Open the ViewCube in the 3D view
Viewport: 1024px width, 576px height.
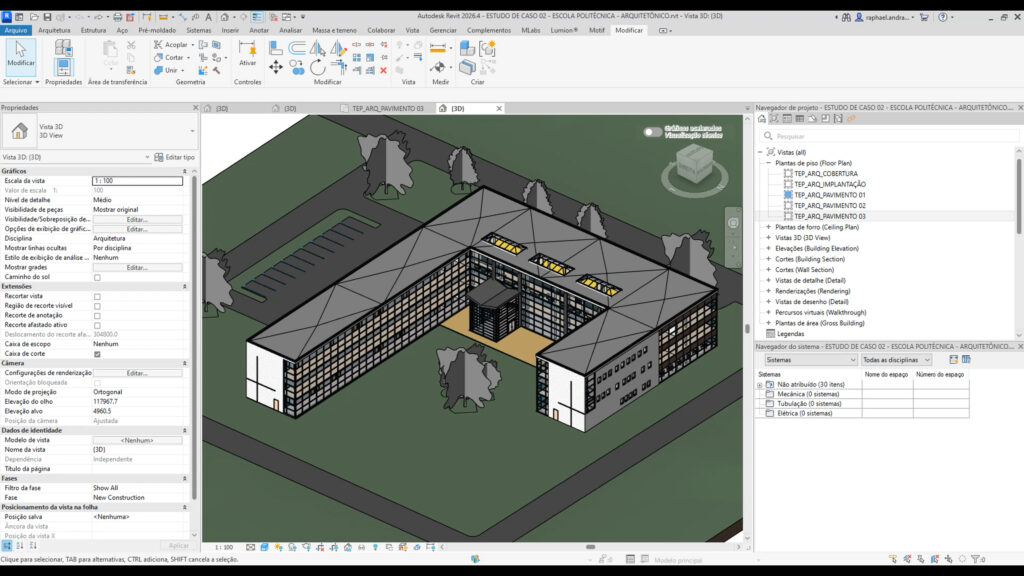coord(694,165)
